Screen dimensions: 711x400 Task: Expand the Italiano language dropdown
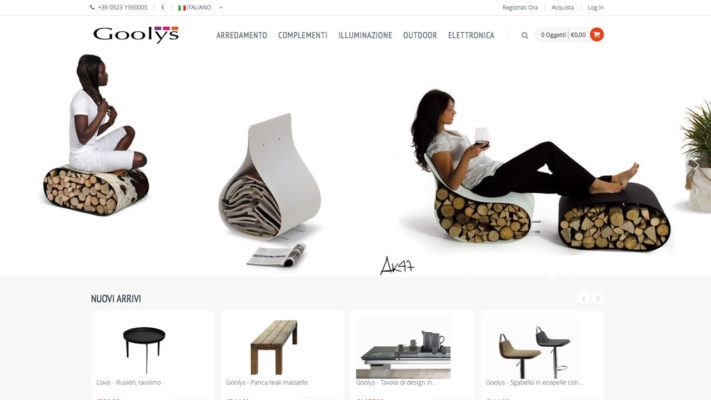pos(221,8)
